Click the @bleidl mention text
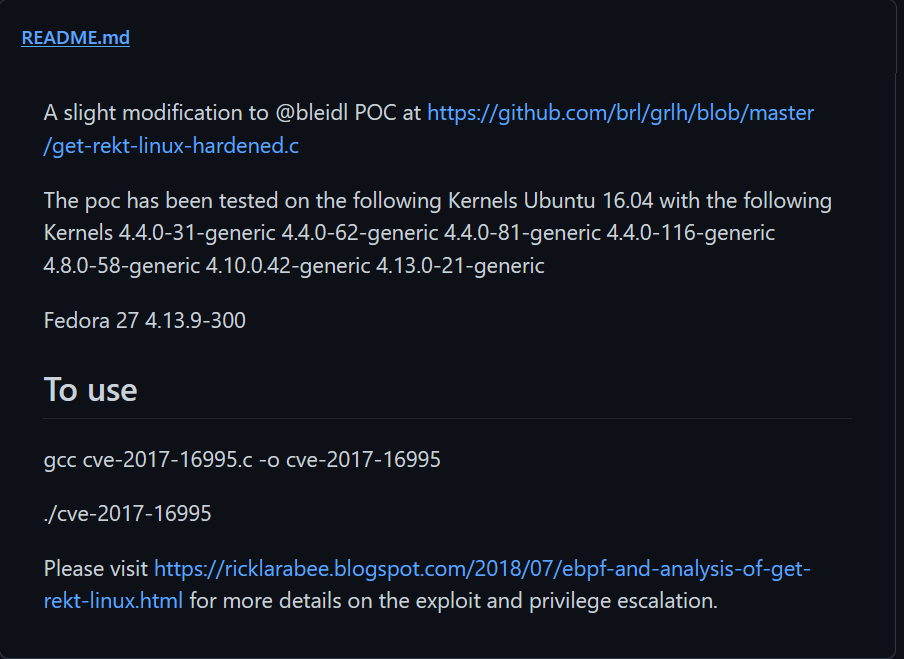This screenshot has width=904, height=659. point(312,112)
